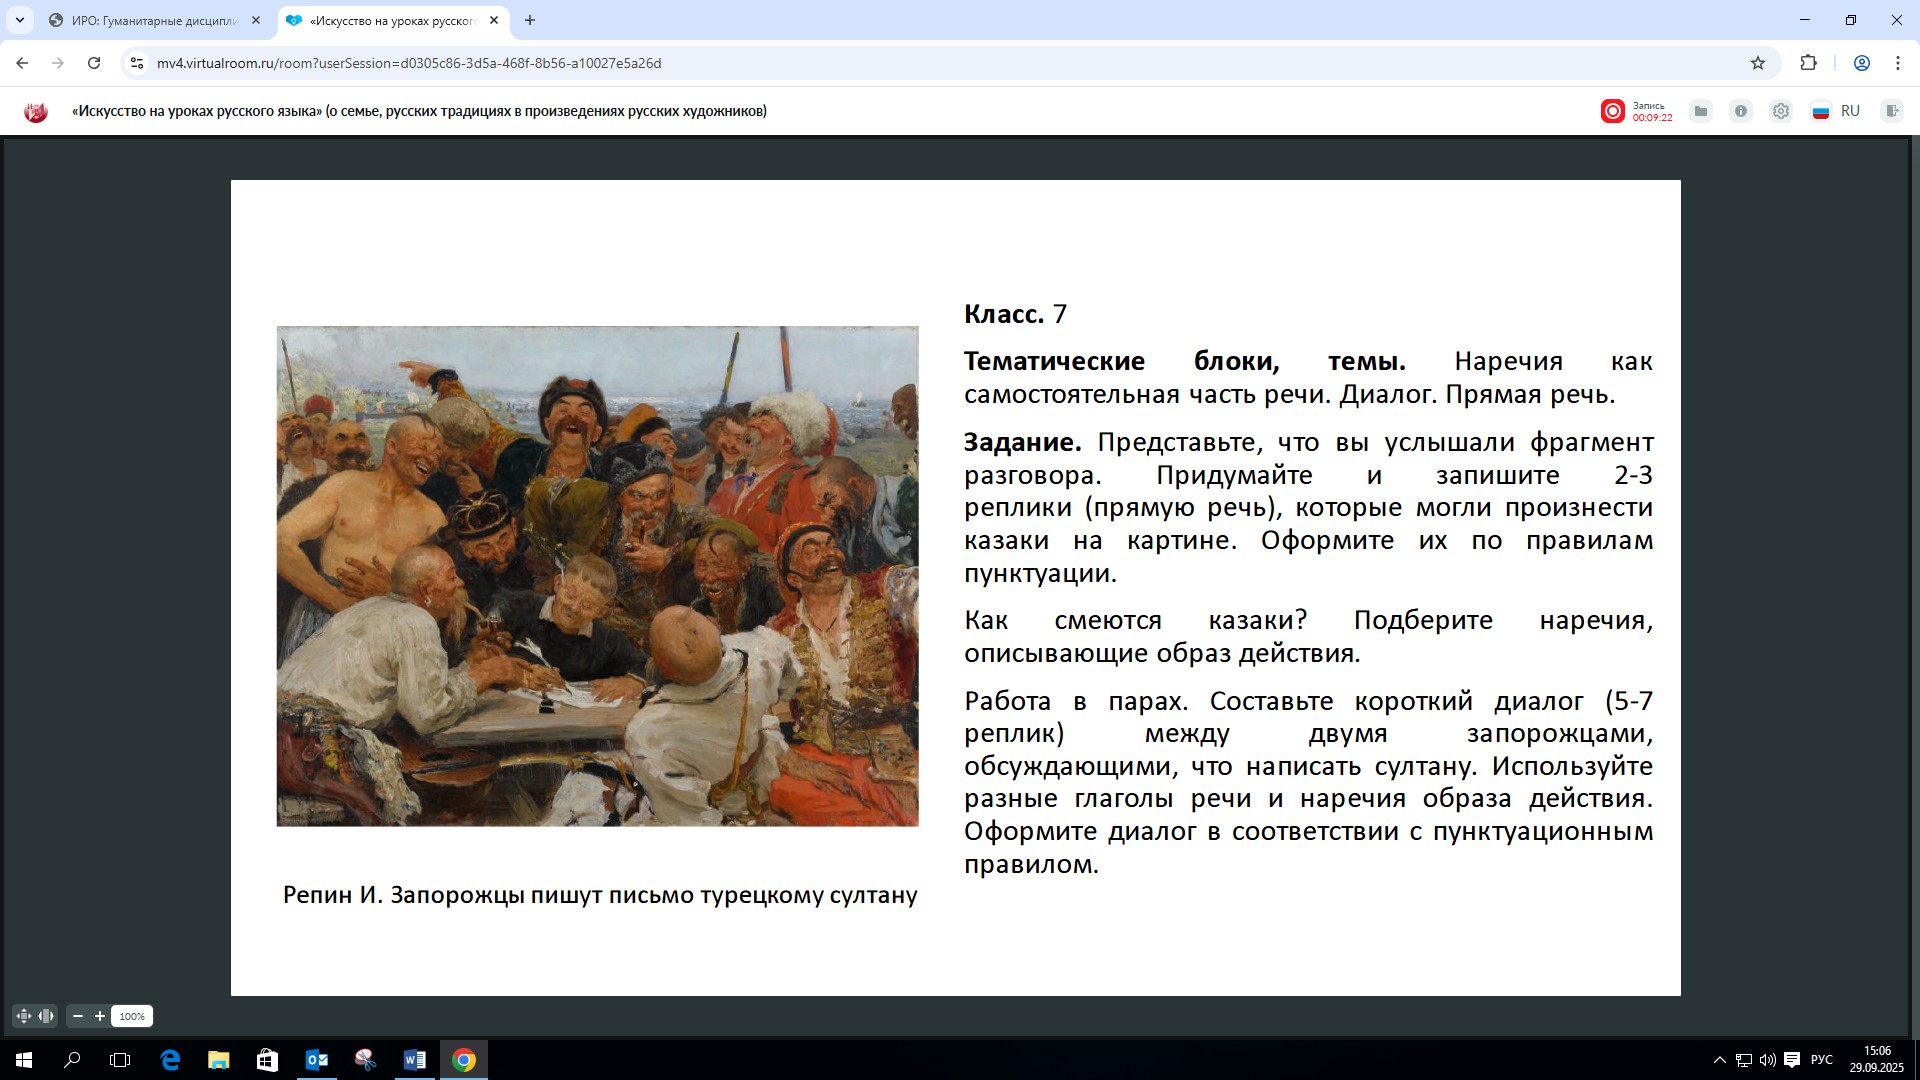Switch to the ИРО: Гуманитарные дисциплины tab

154,20
